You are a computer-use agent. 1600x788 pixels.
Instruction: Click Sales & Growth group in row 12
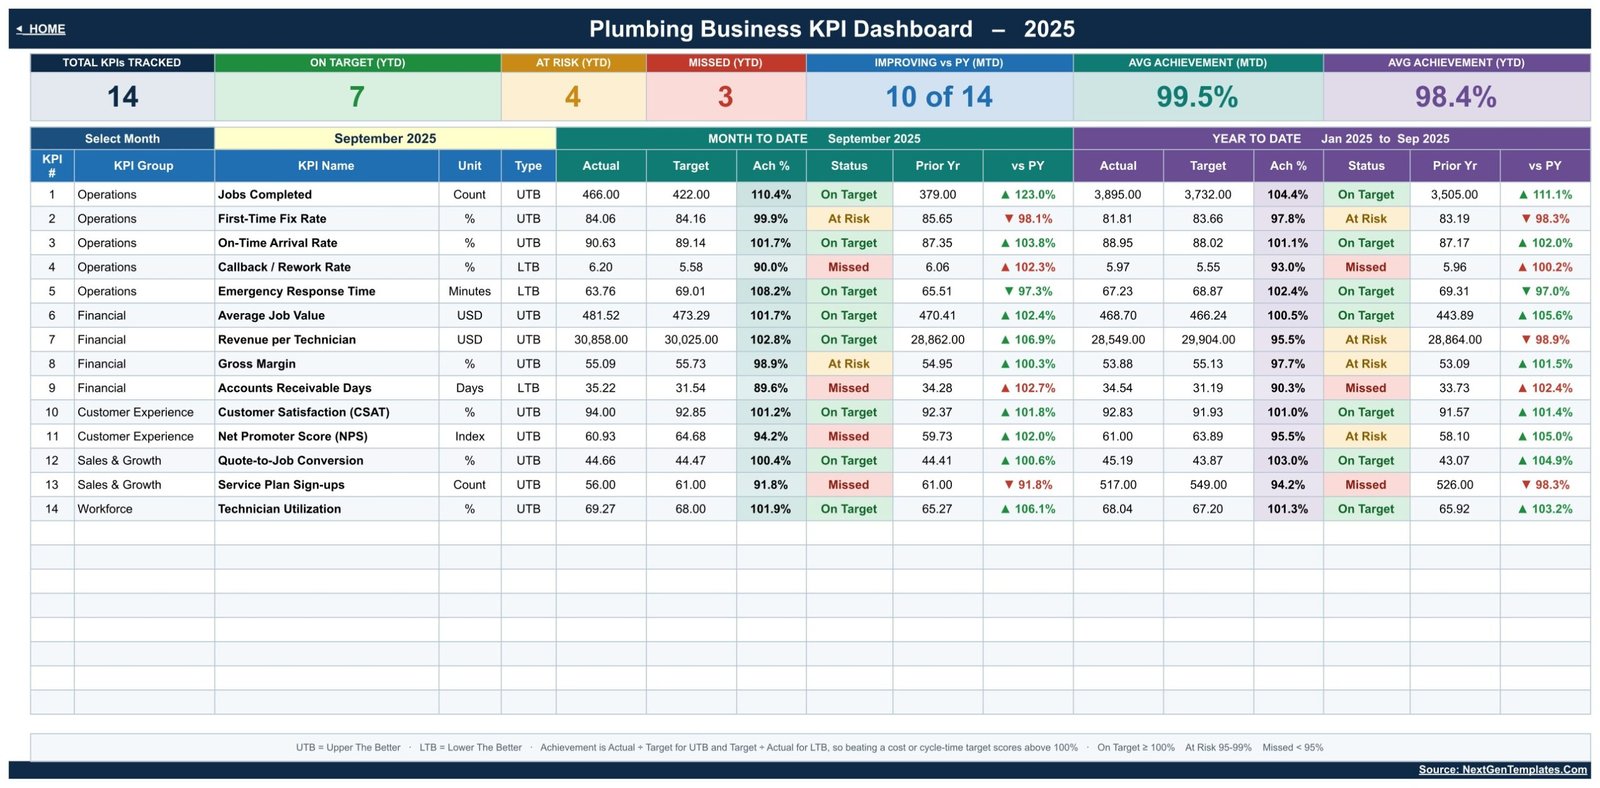(x=144, y=461)
